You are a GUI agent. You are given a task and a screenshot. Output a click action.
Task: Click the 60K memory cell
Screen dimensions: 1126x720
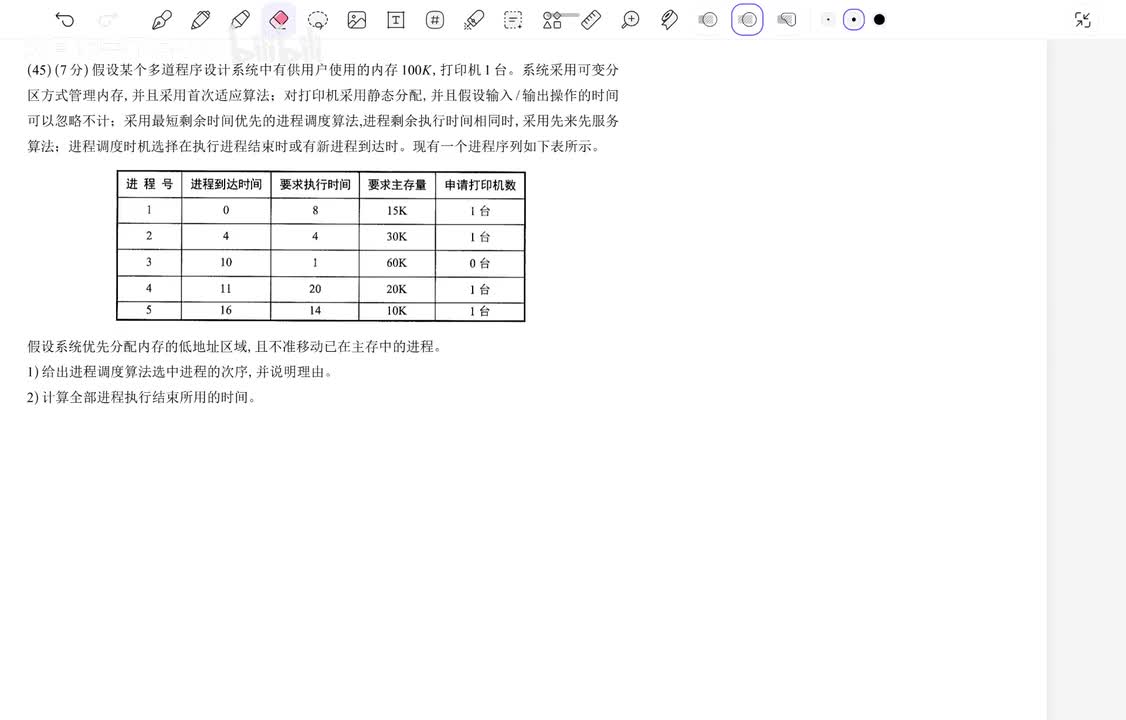396,263
